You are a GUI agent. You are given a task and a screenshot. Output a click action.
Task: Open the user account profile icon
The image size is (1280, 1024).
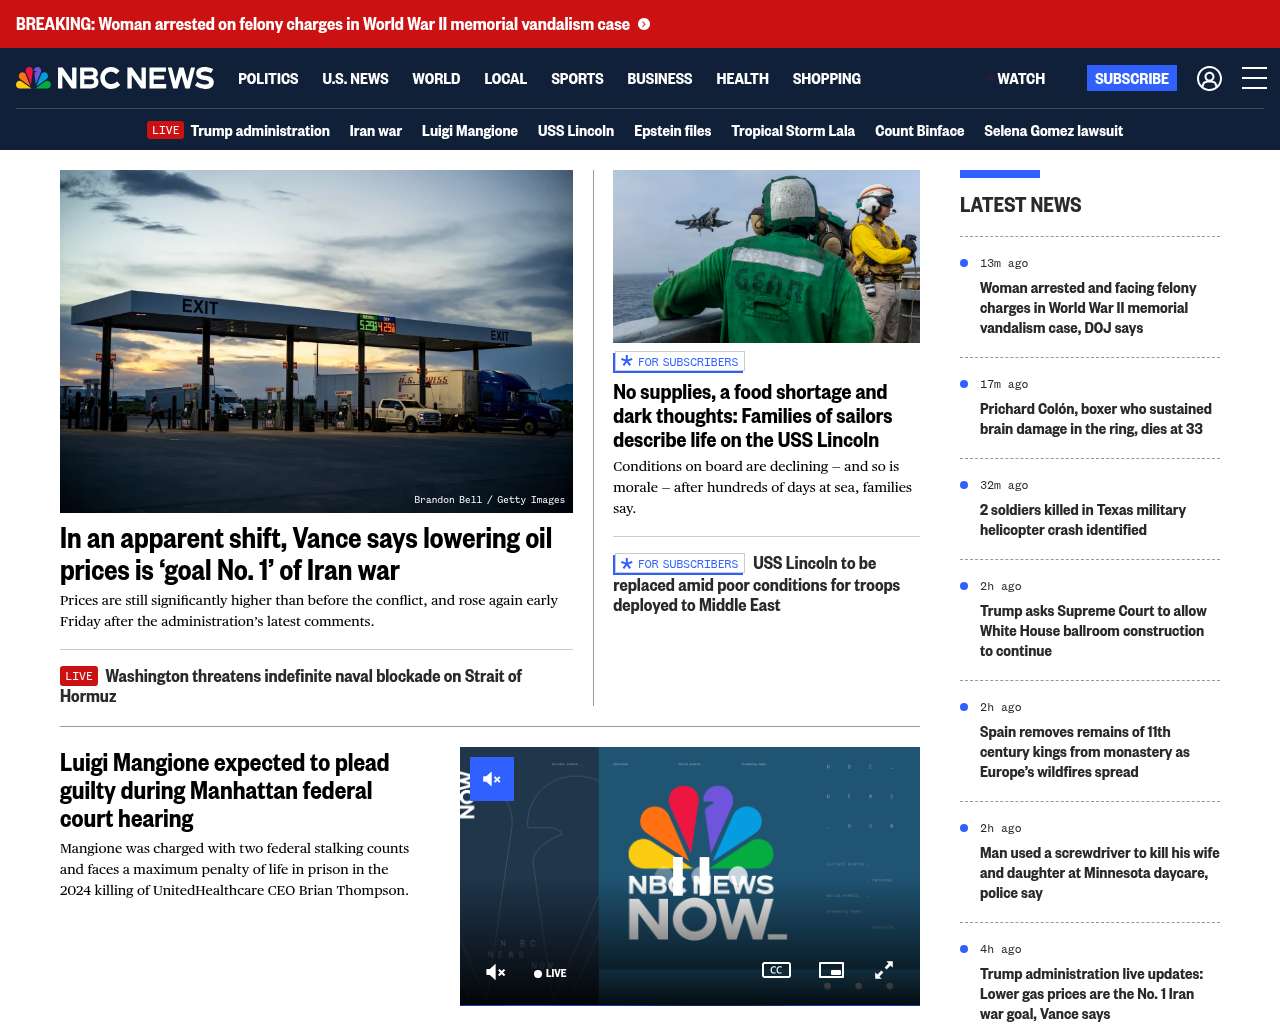tap(1209, 78)
